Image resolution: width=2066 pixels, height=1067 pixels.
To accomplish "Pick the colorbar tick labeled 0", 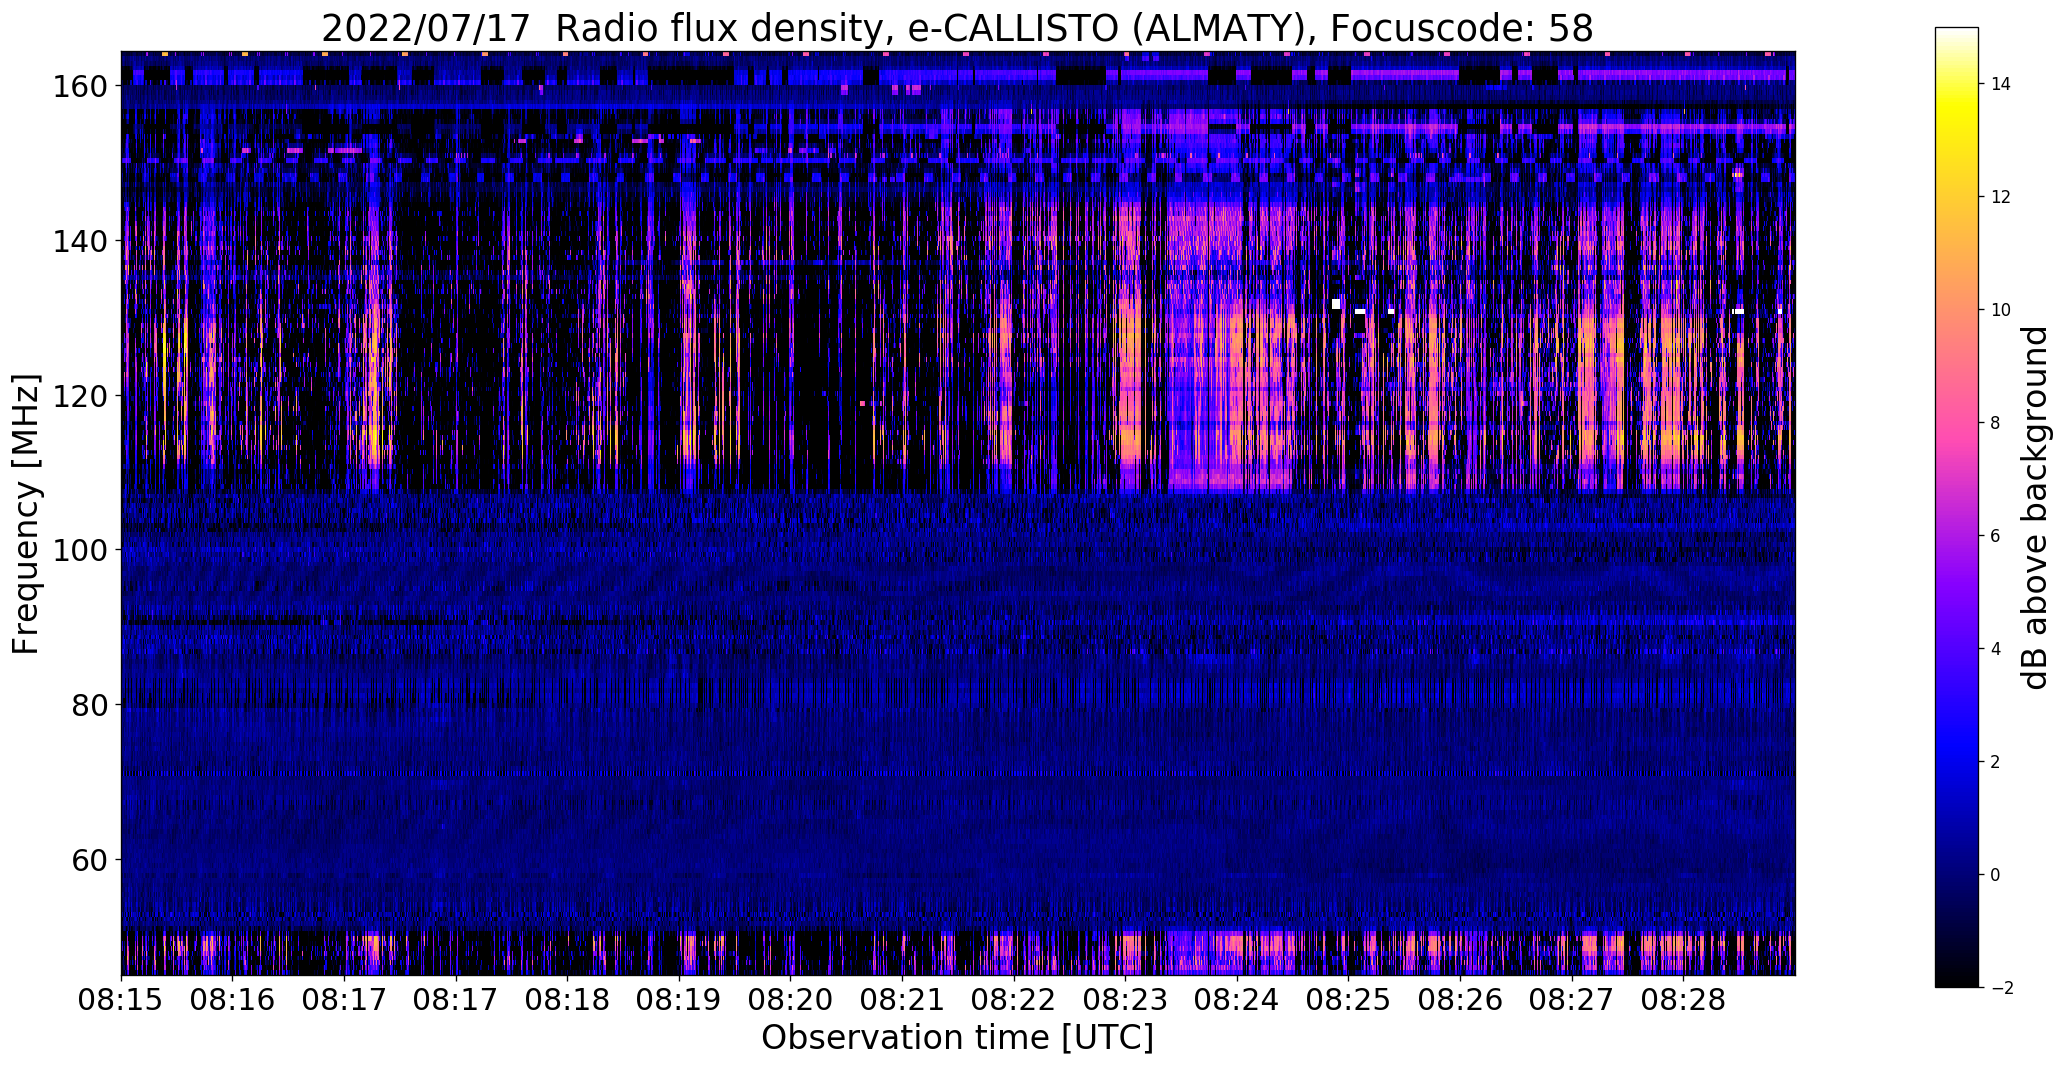I will 1995,875.
